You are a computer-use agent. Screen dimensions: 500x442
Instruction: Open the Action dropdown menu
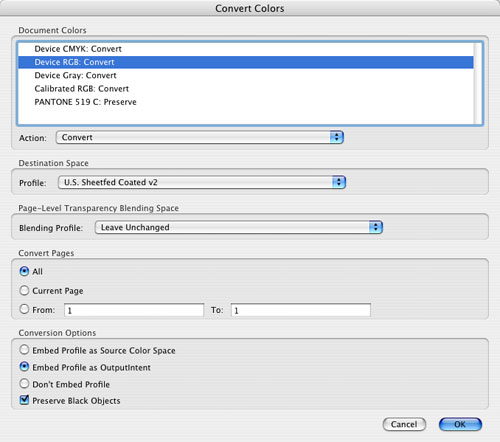(x=200, y=137)
